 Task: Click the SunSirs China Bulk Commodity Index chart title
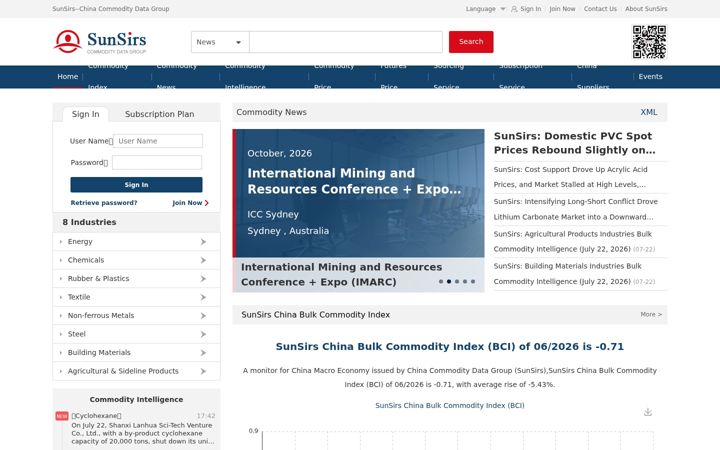tap(450, 405)
